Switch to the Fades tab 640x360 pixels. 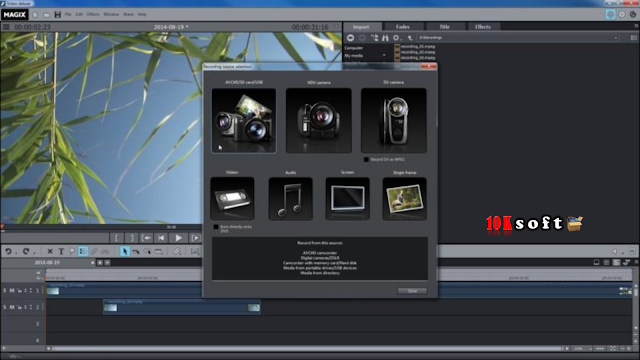[403, 27]
